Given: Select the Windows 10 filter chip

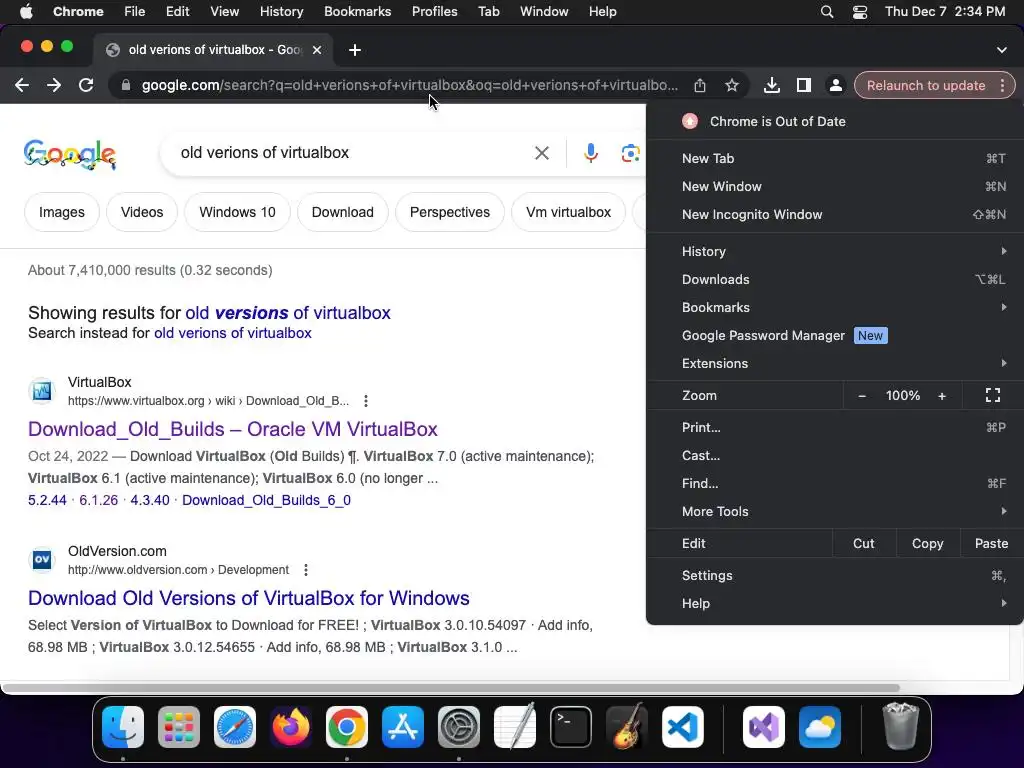Looking at the screenshot, I should (237, 212).
